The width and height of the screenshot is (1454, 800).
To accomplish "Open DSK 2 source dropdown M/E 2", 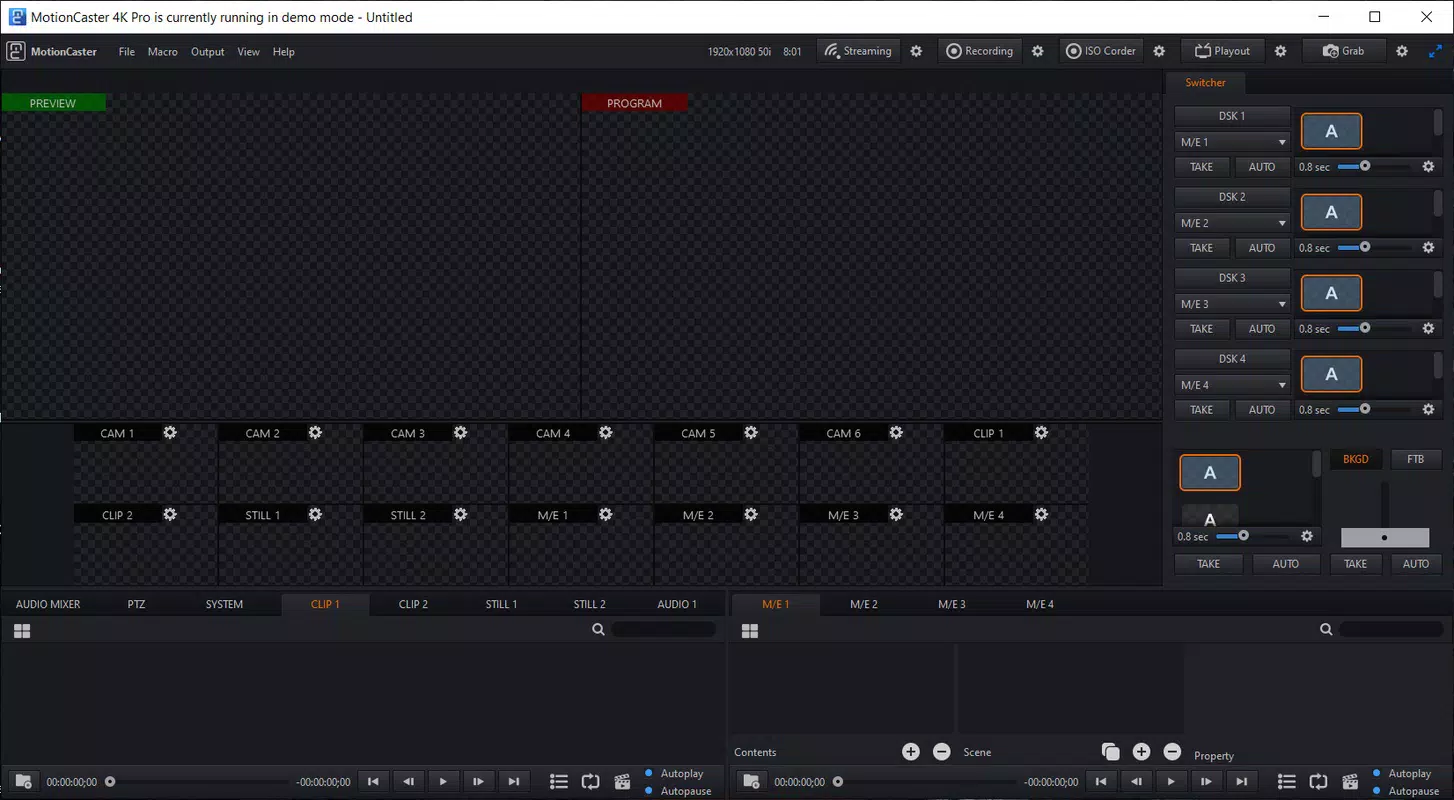I will click(1233, 223).
